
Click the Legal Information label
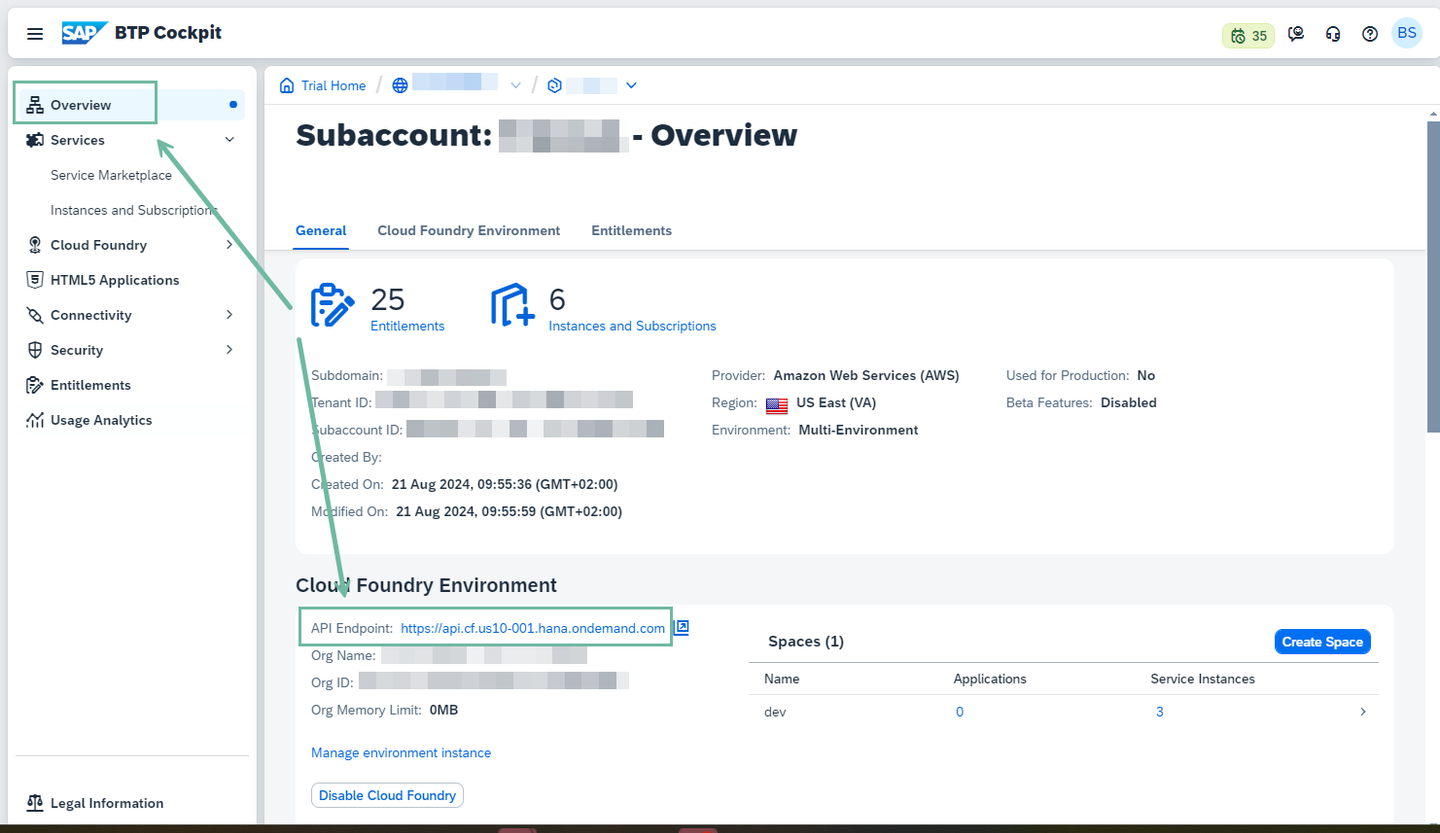107,803
